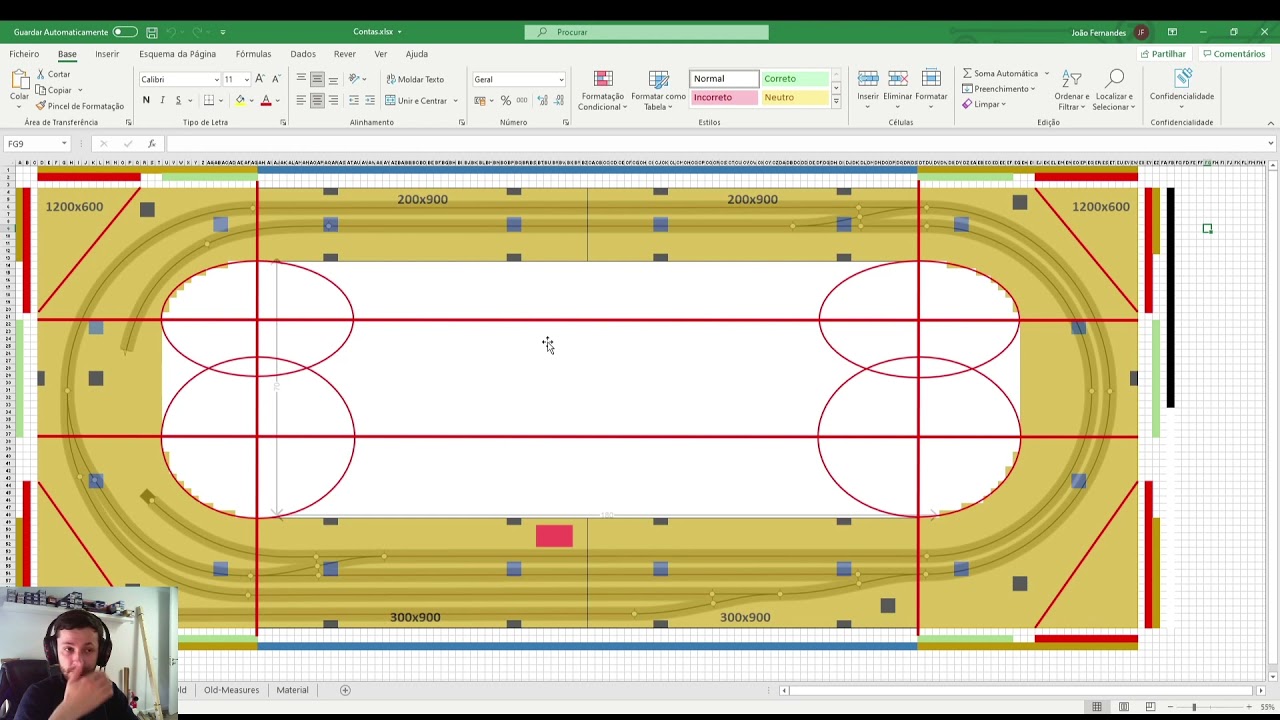Click align right icon
Image resolution: width=1280 pixels, height=720 pixels.
coord(333,100)
